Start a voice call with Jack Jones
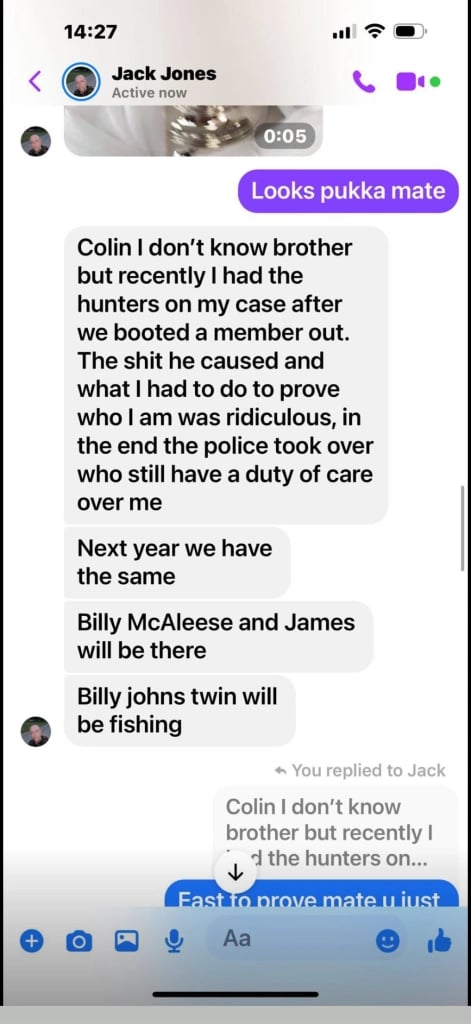The height and width of the screenshot is (1024, 471). tap(363, 82)
